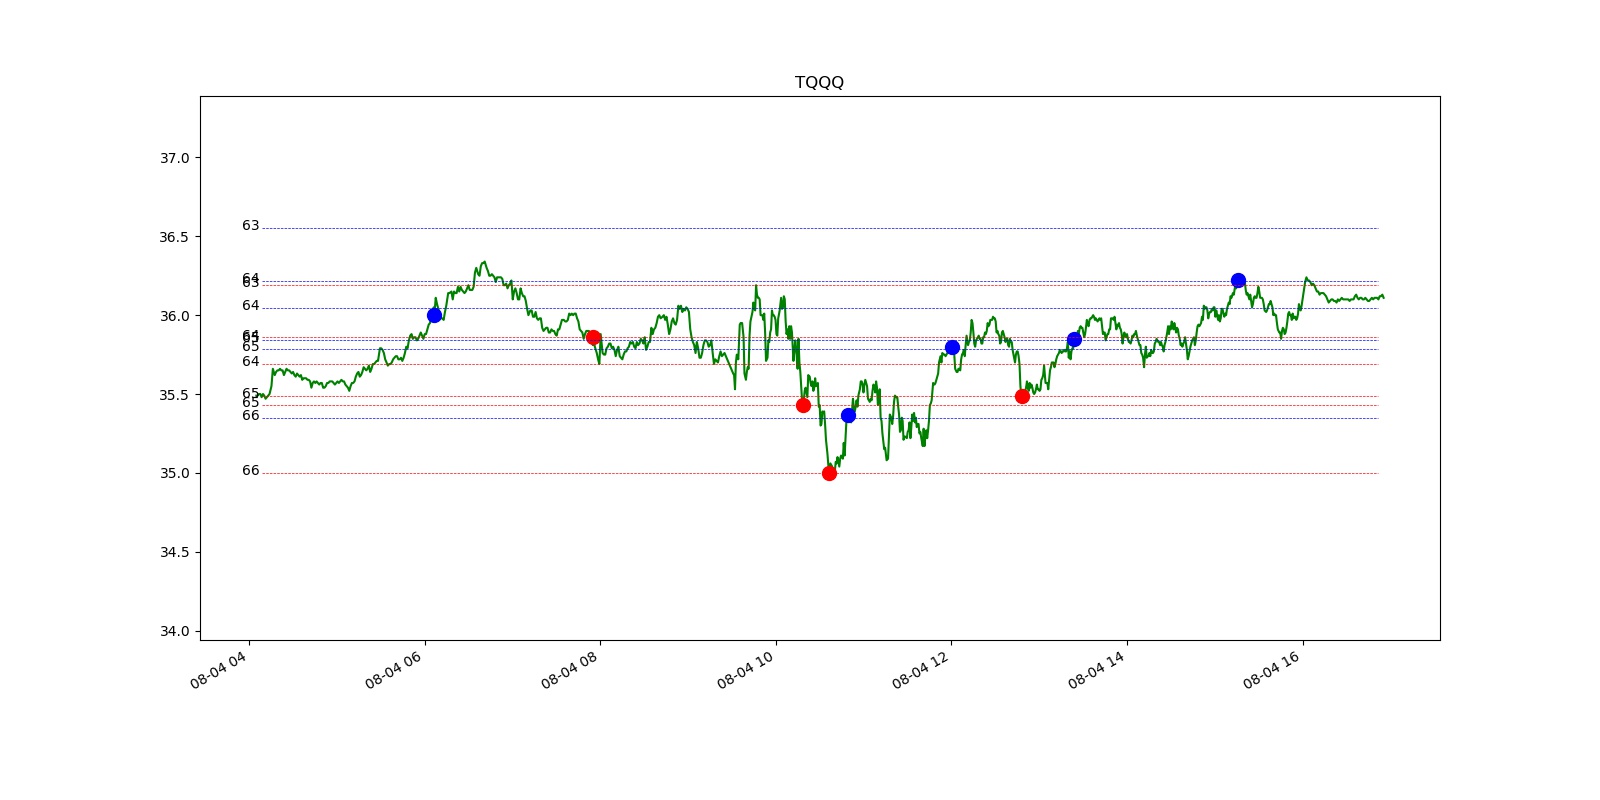This screenshot has height=800, width=1600.
Task: Click the '08-04 14' x-axis label
Action: pos(1096,669)
